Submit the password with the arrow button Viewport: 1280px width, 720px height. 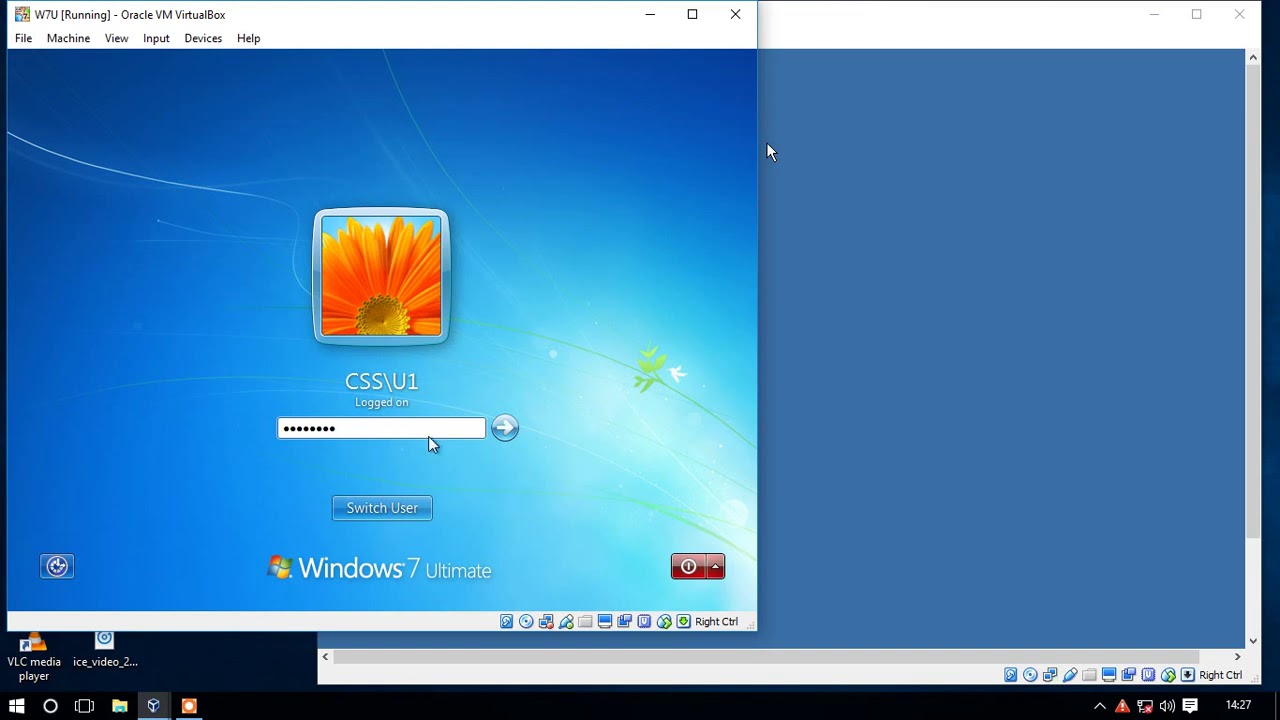pyautogui.click(x=505, y=428)
